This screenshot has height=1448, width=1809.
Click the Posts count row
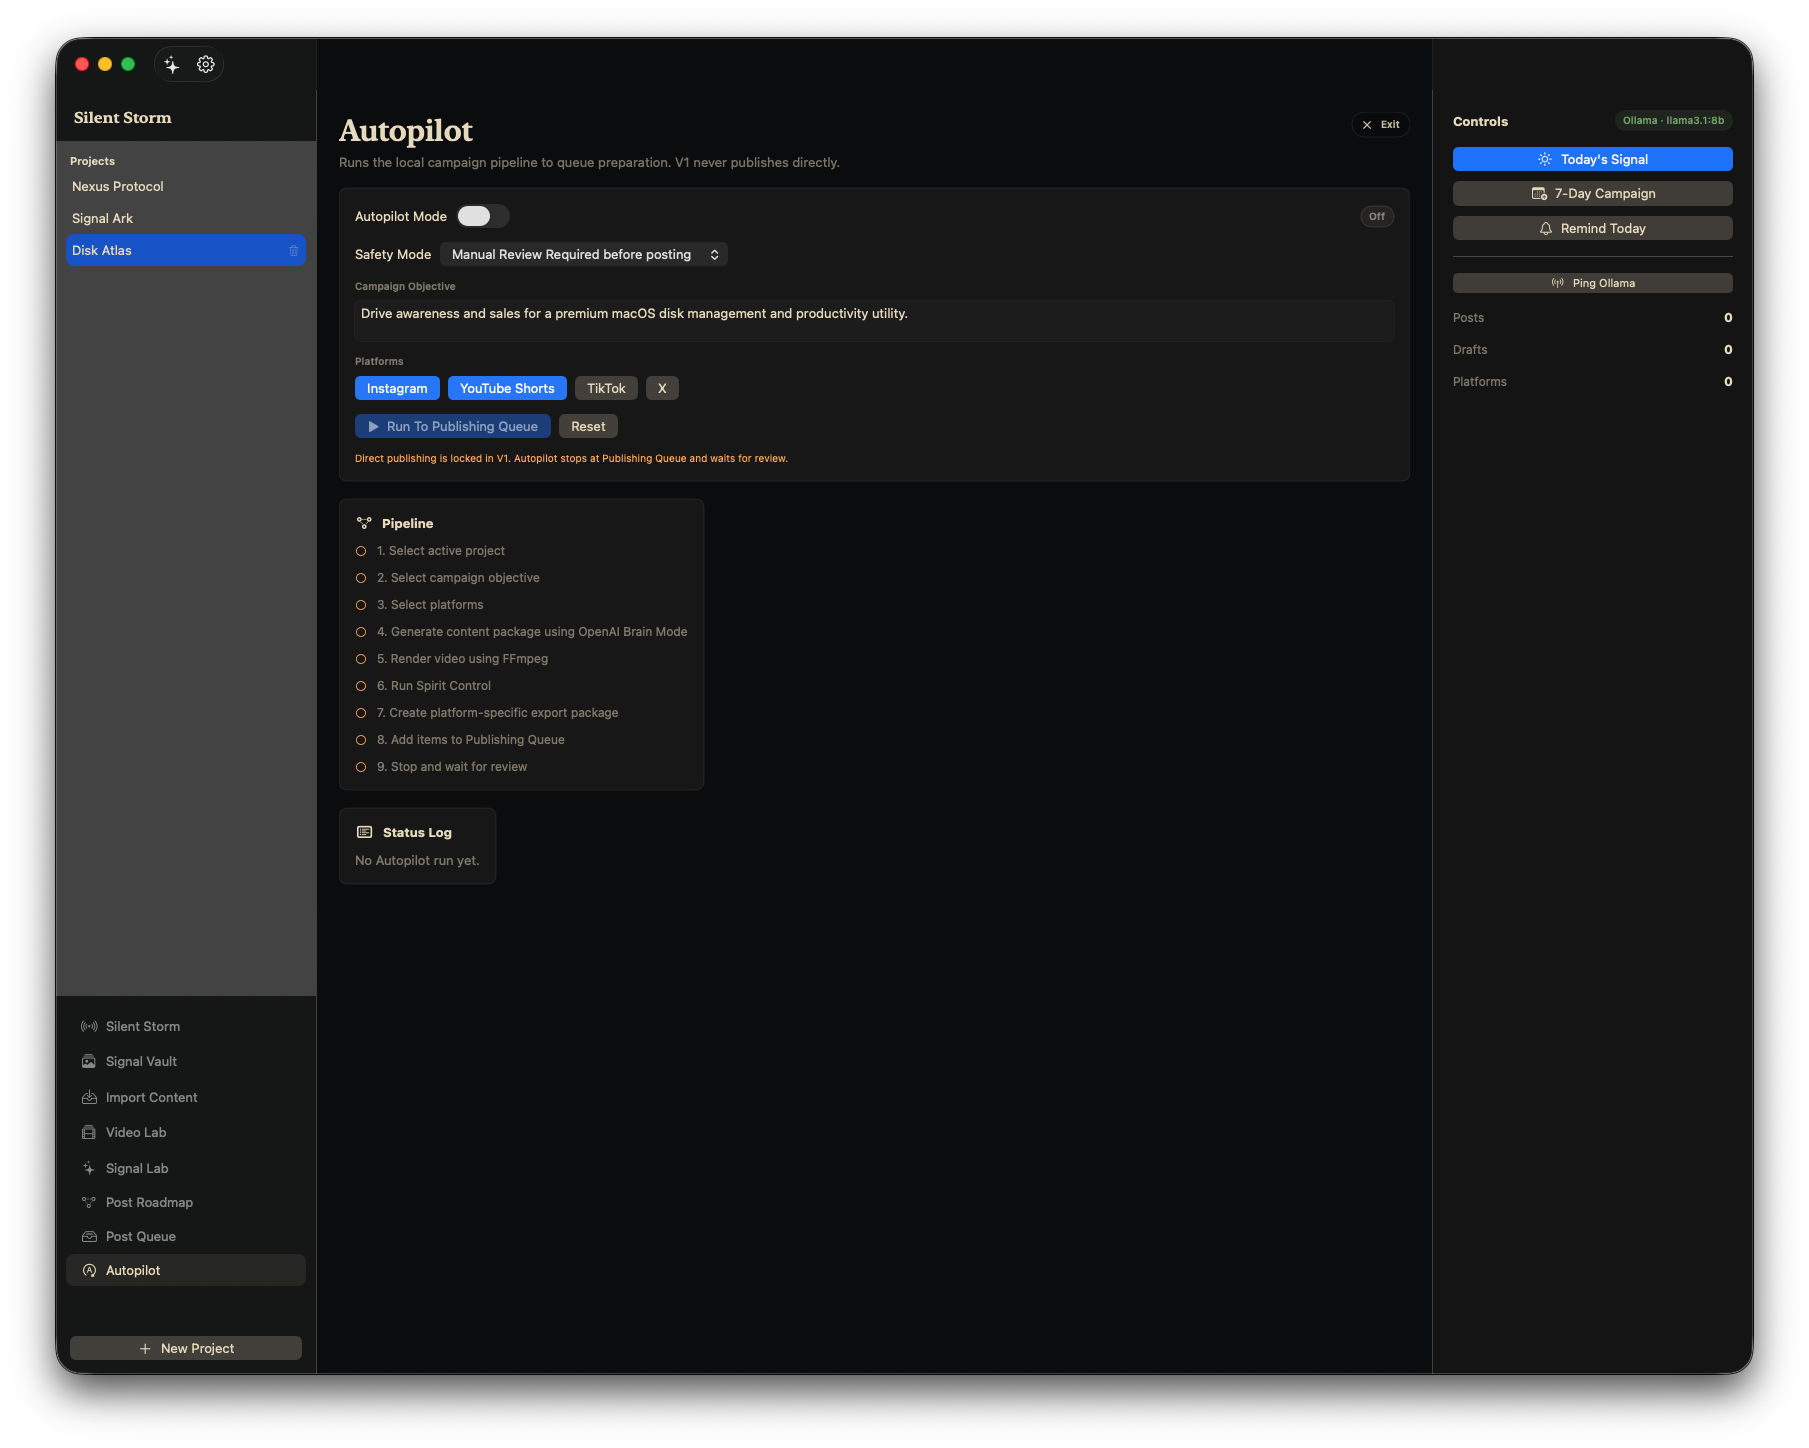[1593, 318]
